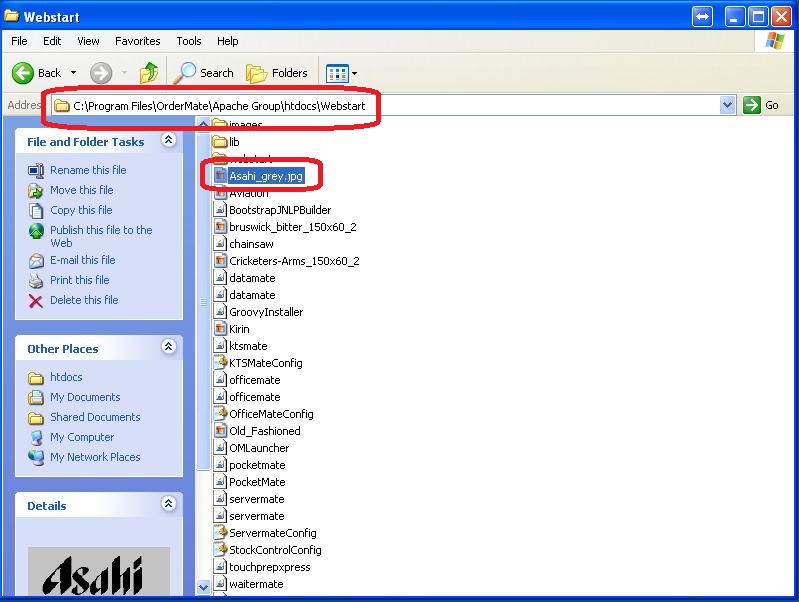The image size is (799, 602).
Task: Click the printer icon in tasks
Action: [36, 281]
